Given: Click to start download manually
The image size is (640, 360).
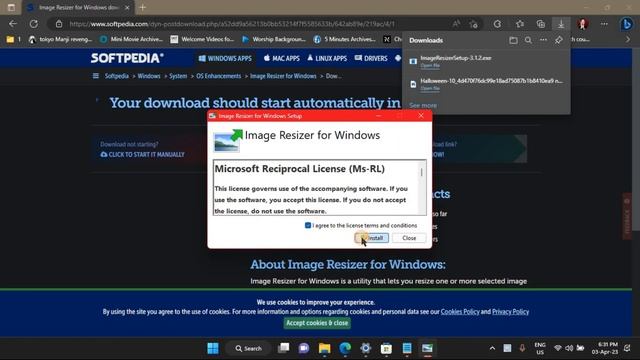Looking at the screenshot, I should 142,155.
